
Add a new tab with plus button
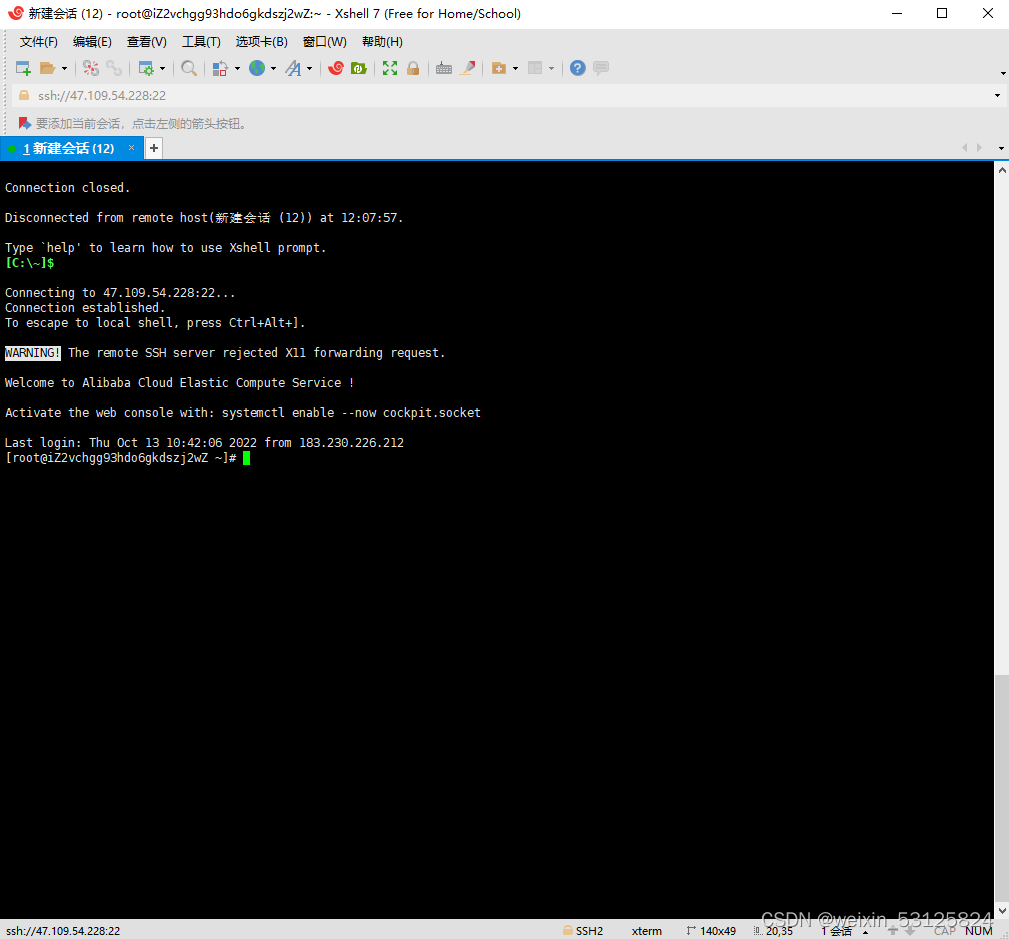[154, 148]
